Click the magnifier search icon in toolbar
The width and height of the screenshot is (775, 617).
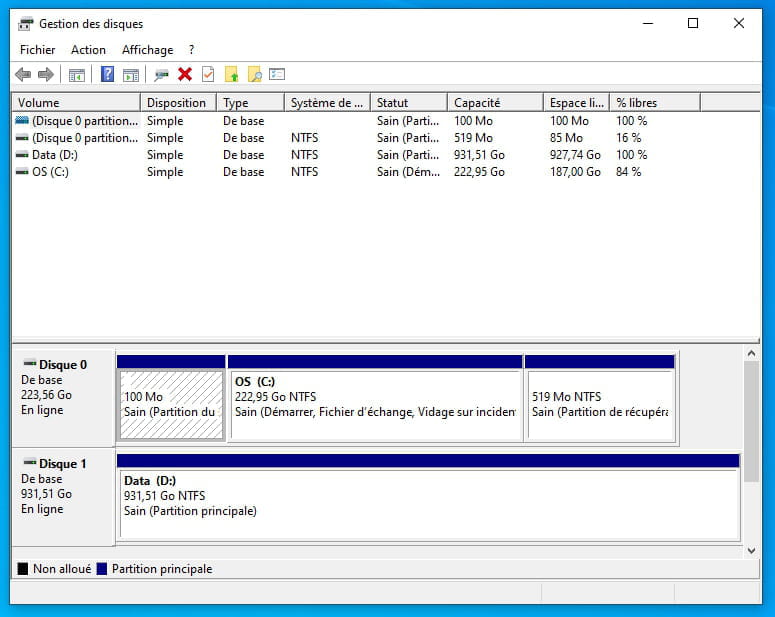(255, 74)
